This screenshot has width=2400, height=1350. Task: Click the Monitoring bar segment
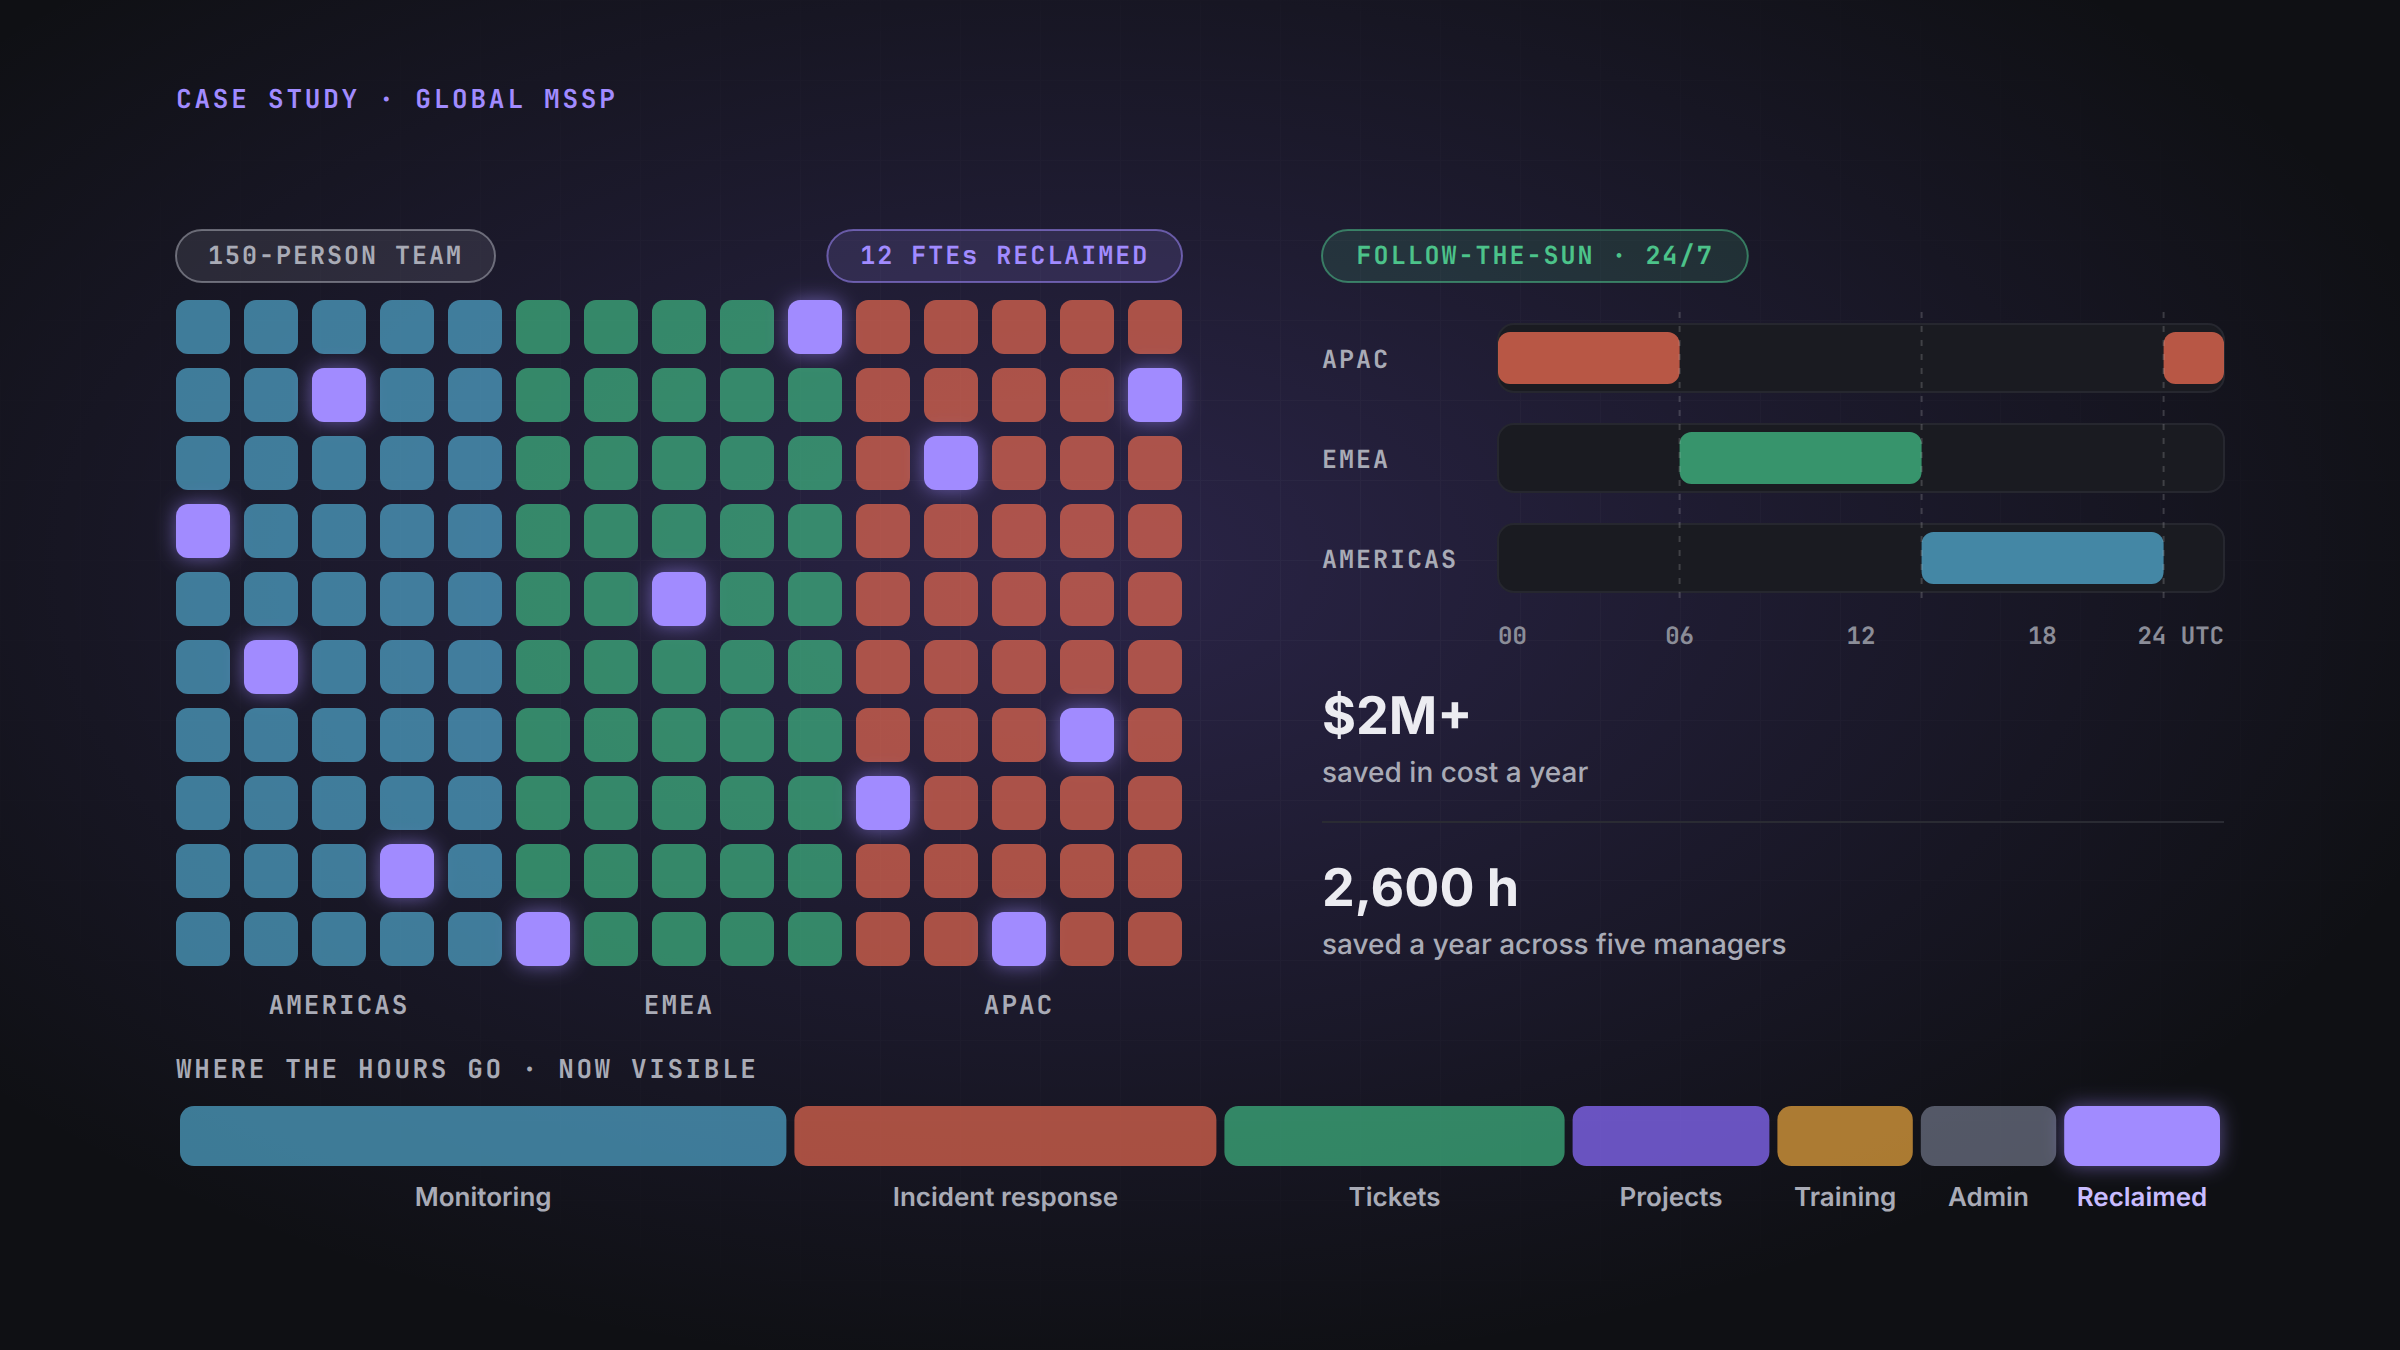(483, 1136)
